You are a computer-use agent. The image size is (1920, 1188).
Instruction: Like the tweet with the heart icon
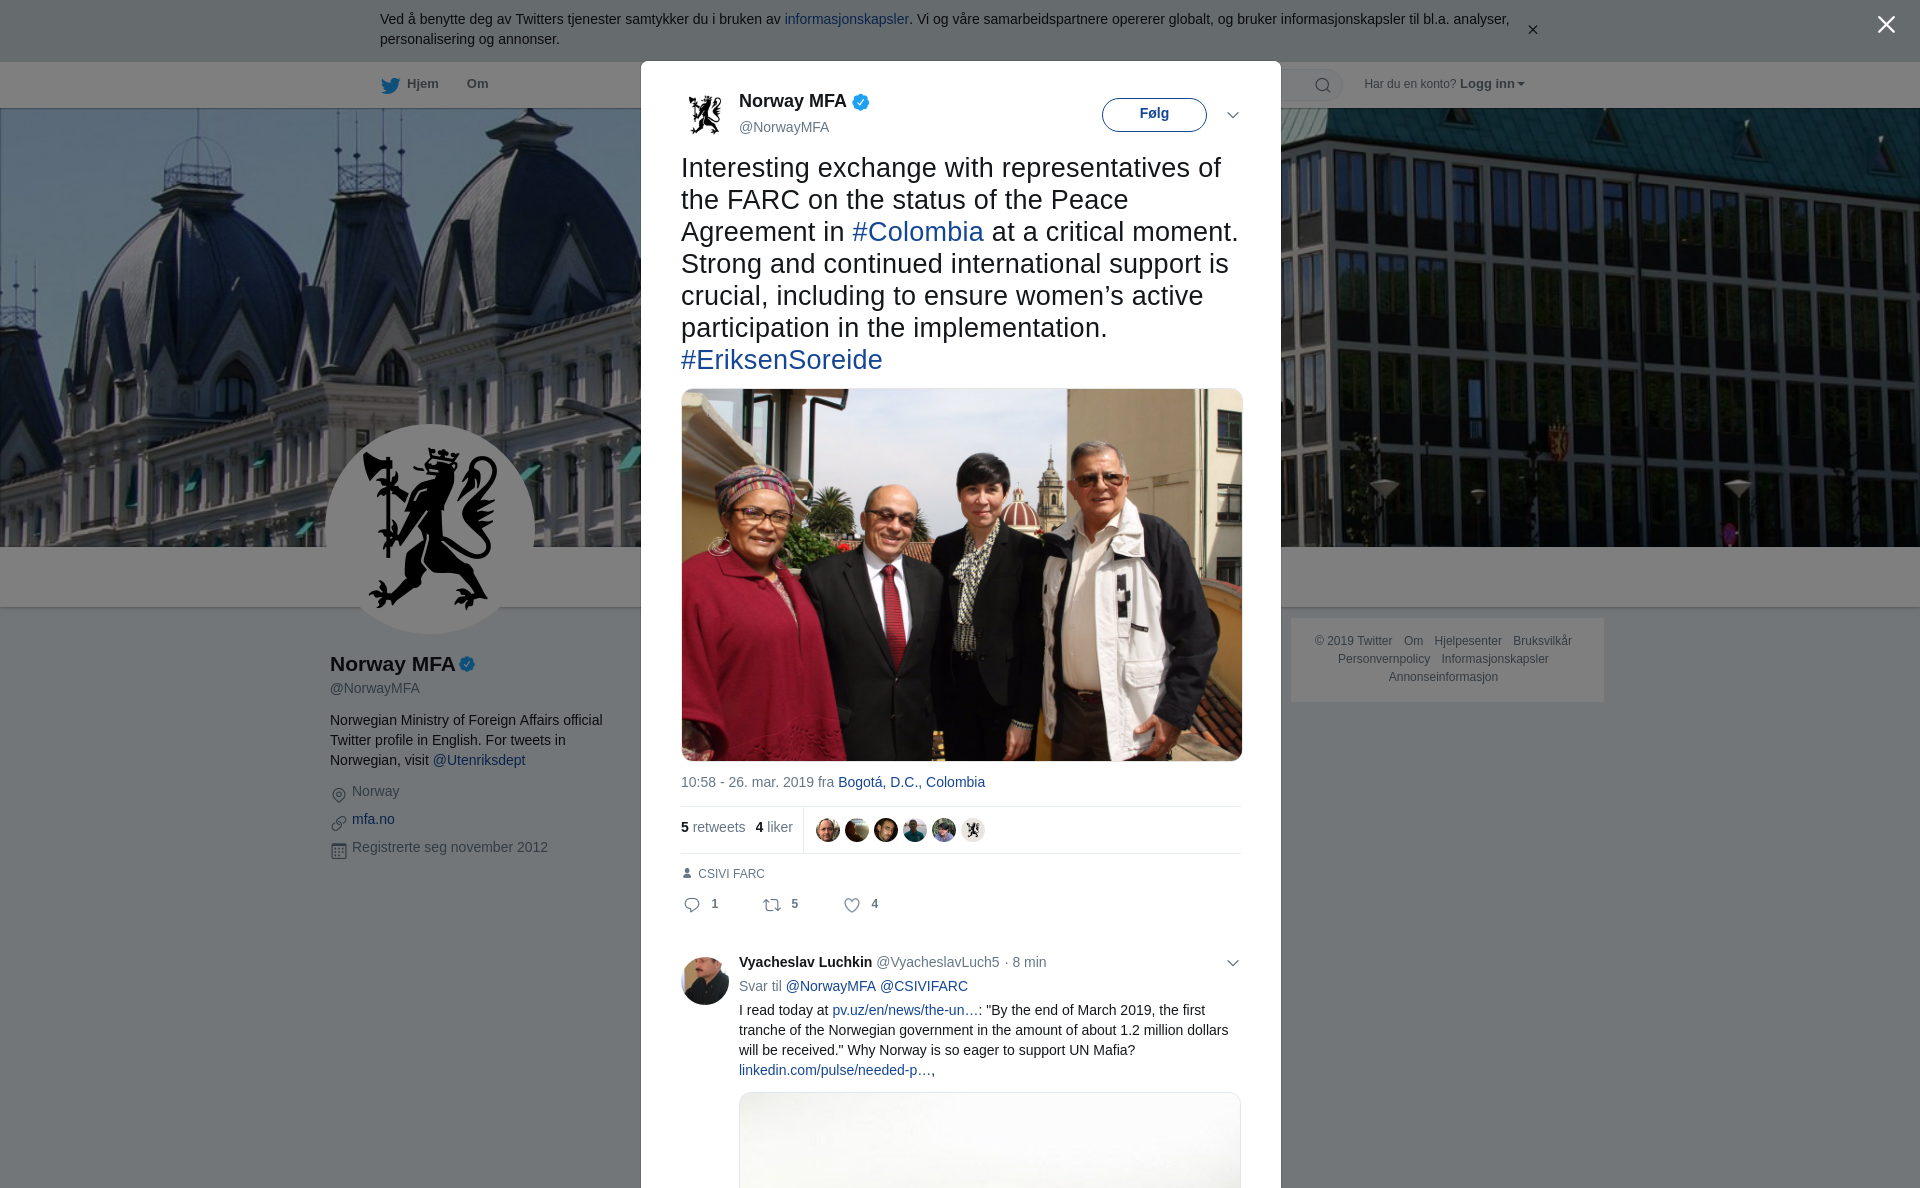coord(852,905)
